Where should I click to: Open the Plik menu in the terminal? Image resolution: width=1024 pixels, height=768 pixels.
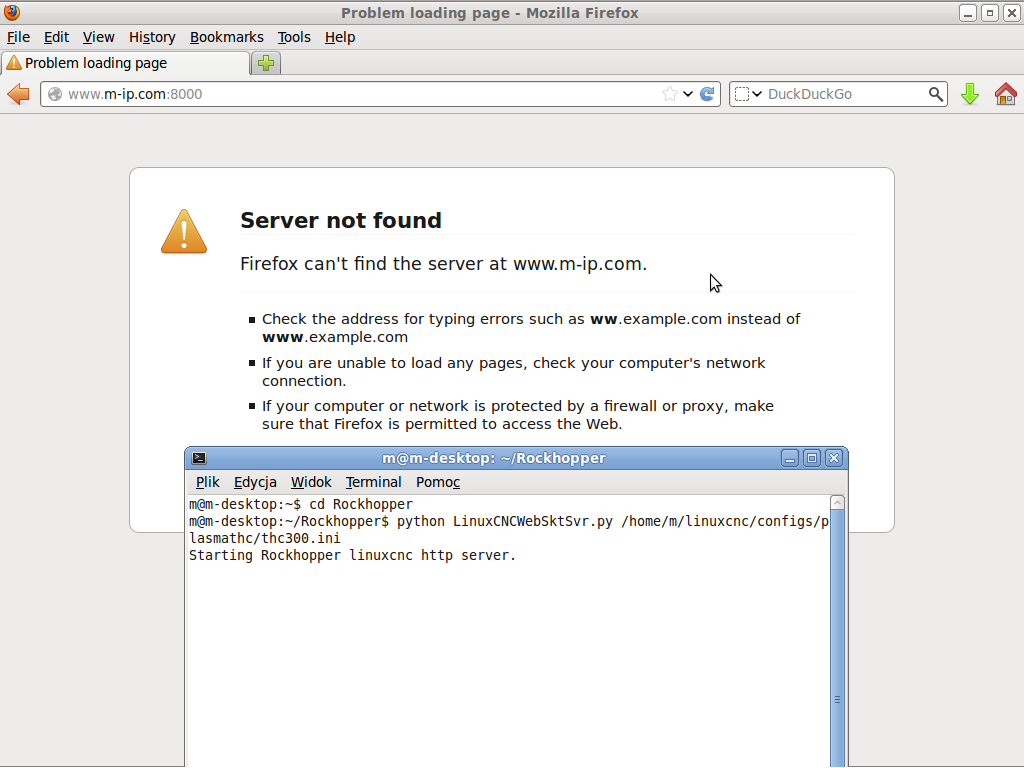click(208, 482)
